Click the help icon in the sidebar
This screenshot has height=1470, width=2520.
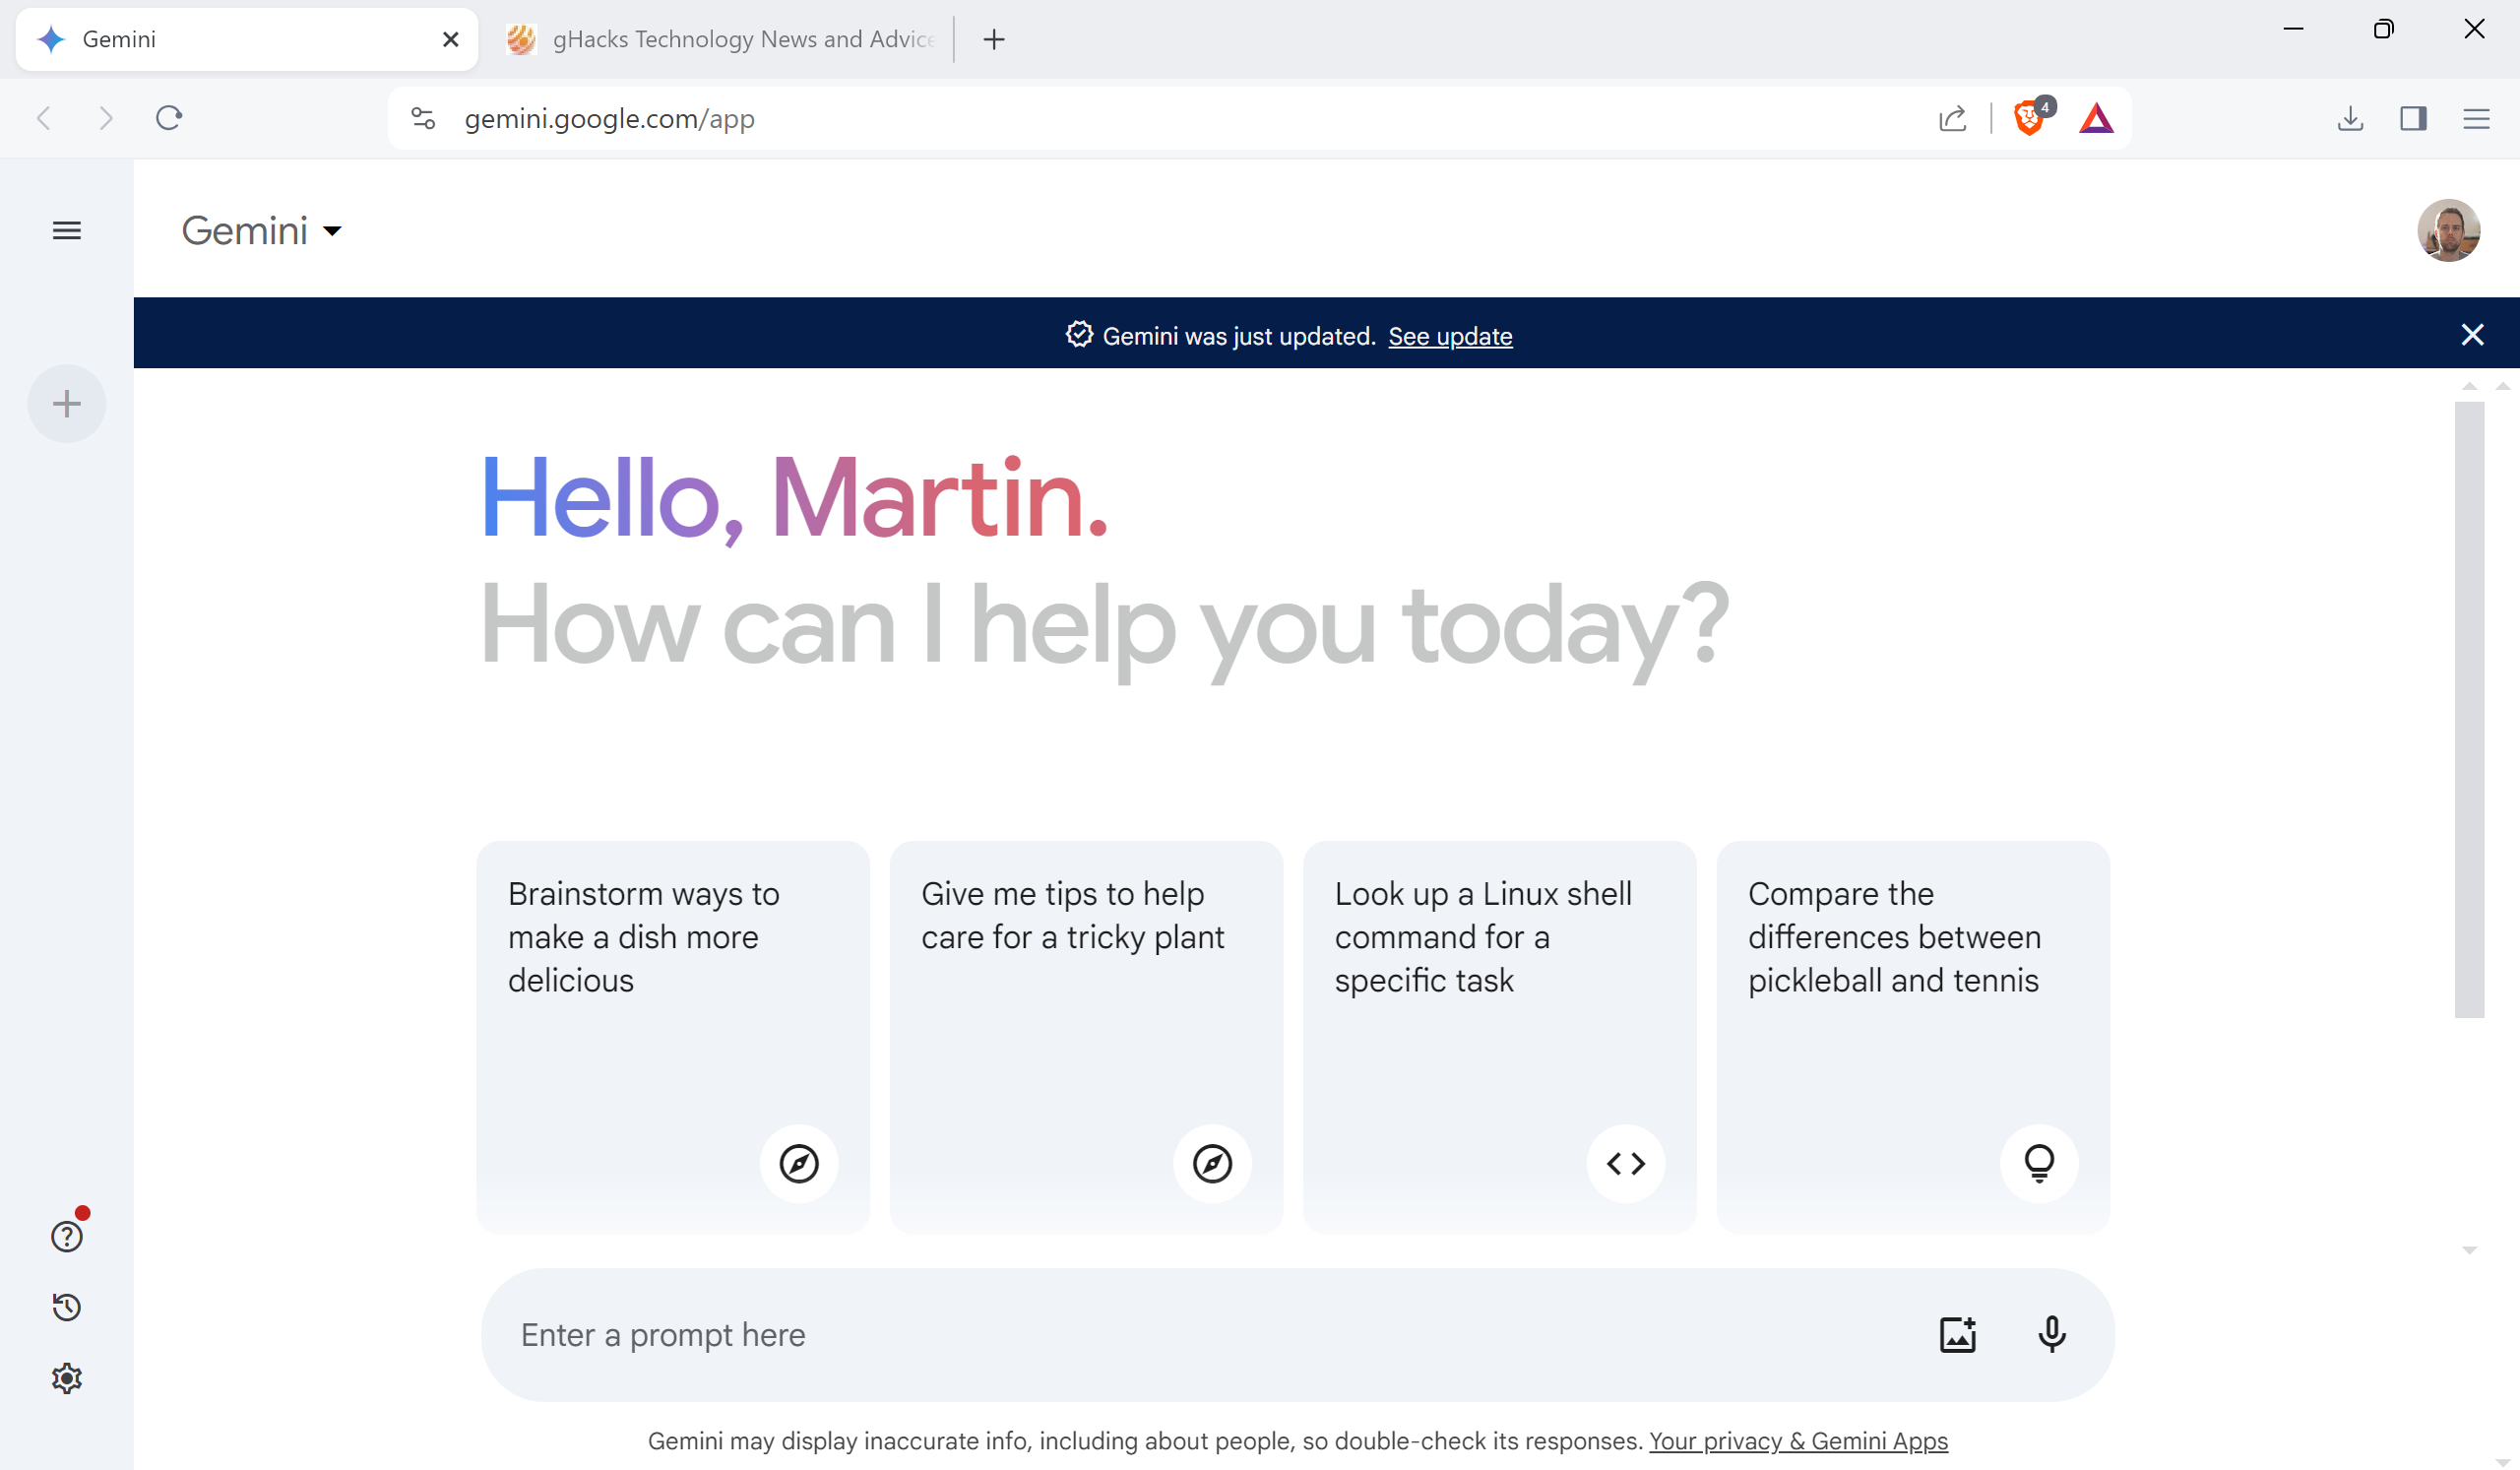click(x=65, y=1236)
